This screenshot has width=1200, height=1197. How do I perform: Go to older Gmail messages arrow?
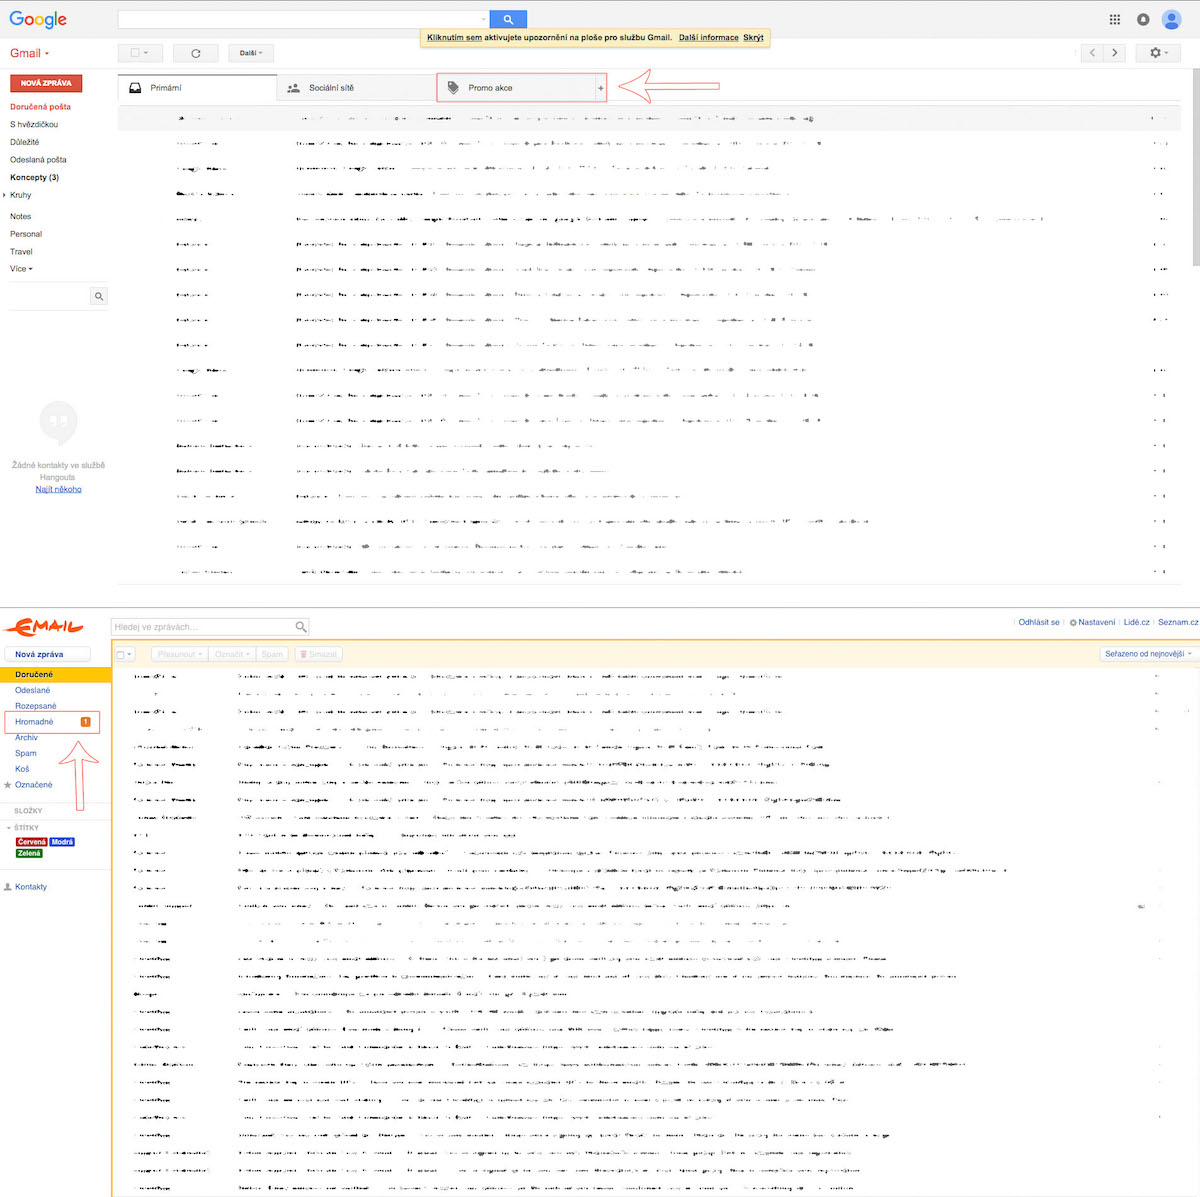click(x=1115, y=53)
